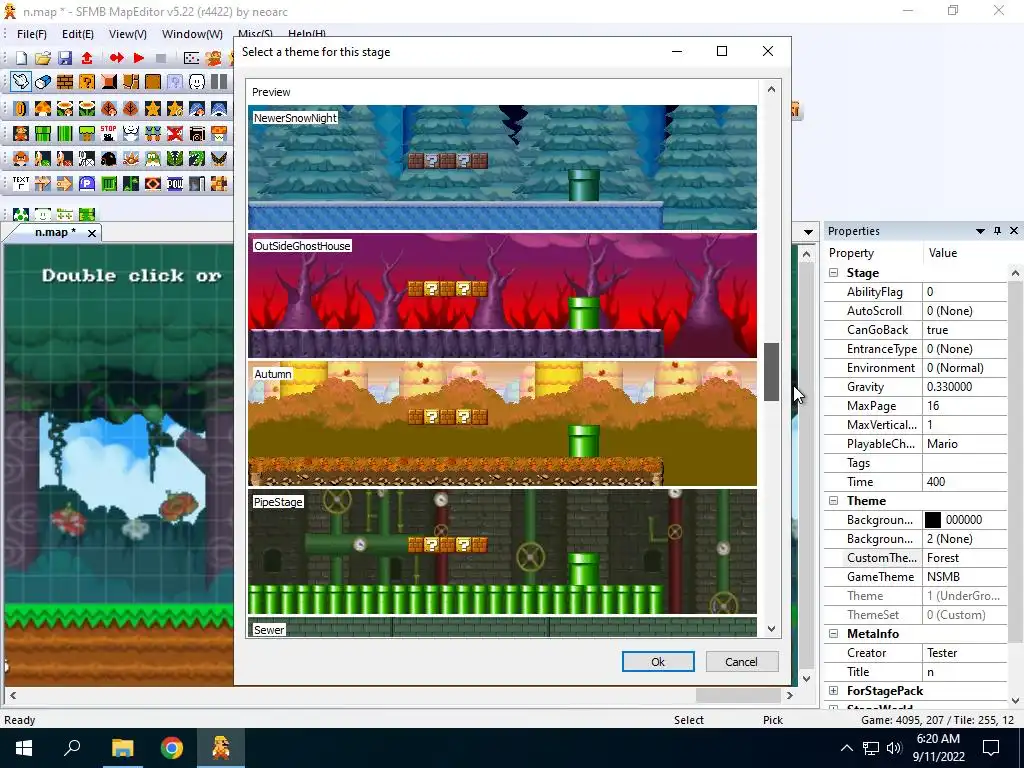
Task: Select the super mushroom item icon
Action: click(x=42, y=108)
